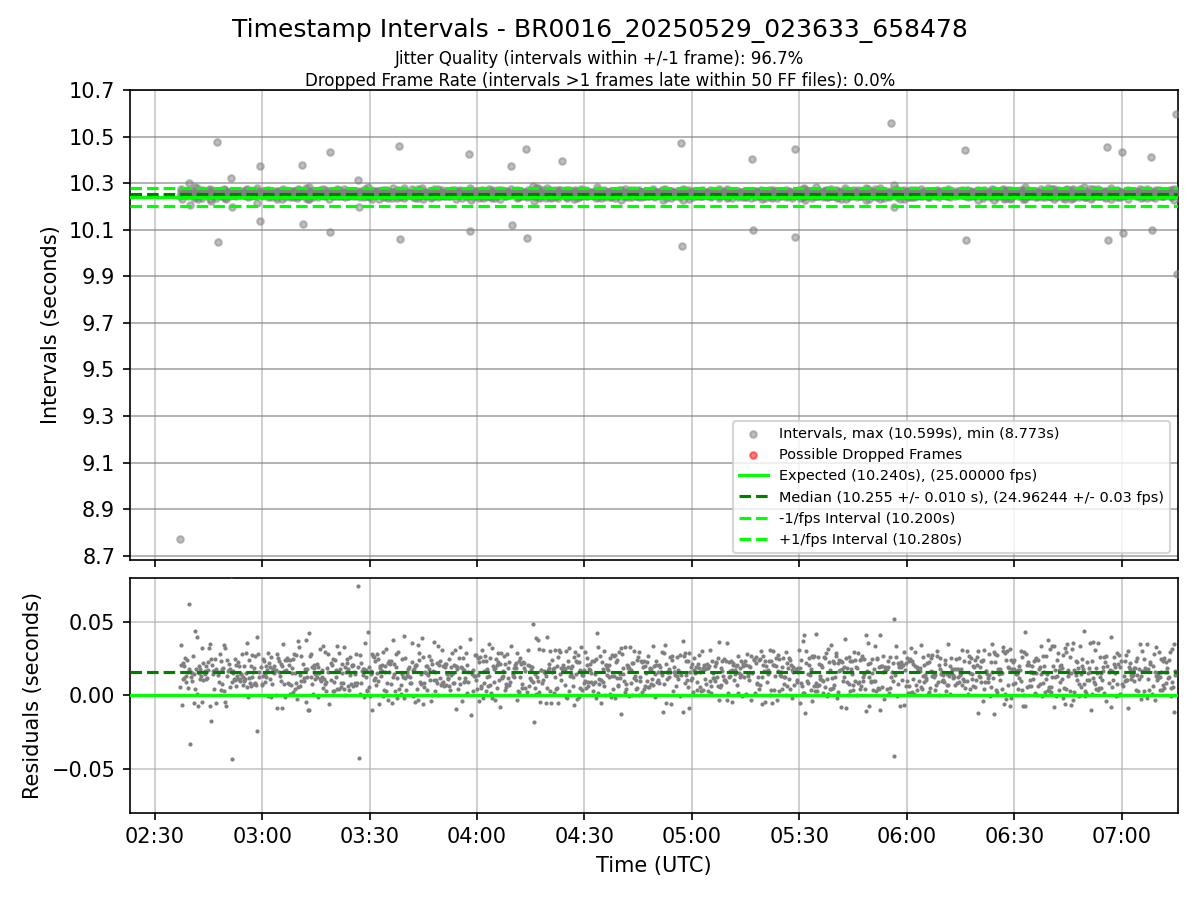
Task: Click the '04:00' x-axis tick label
Action: pos(476,835)
